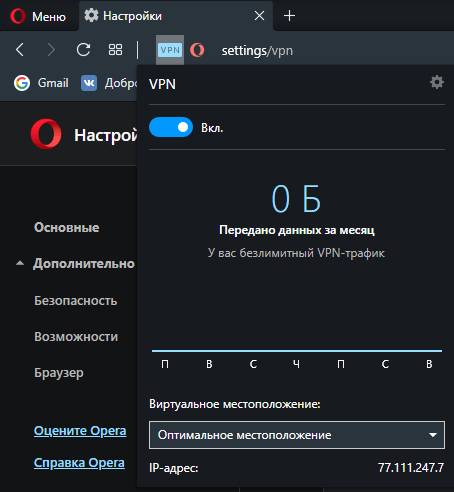Go forward with the forward arrow

pyautogui.click(x=51, y=50)
